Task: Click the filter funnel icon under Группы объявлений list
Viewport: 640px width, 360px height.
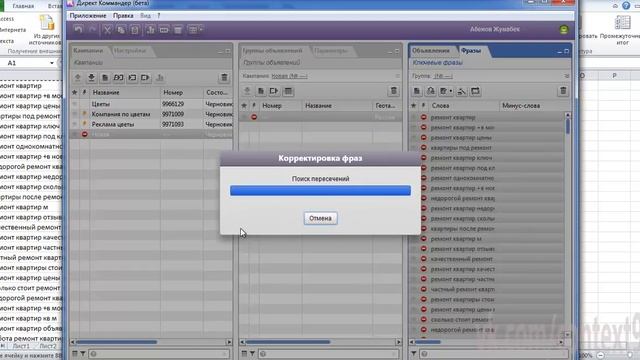Action: coord(252,353)
